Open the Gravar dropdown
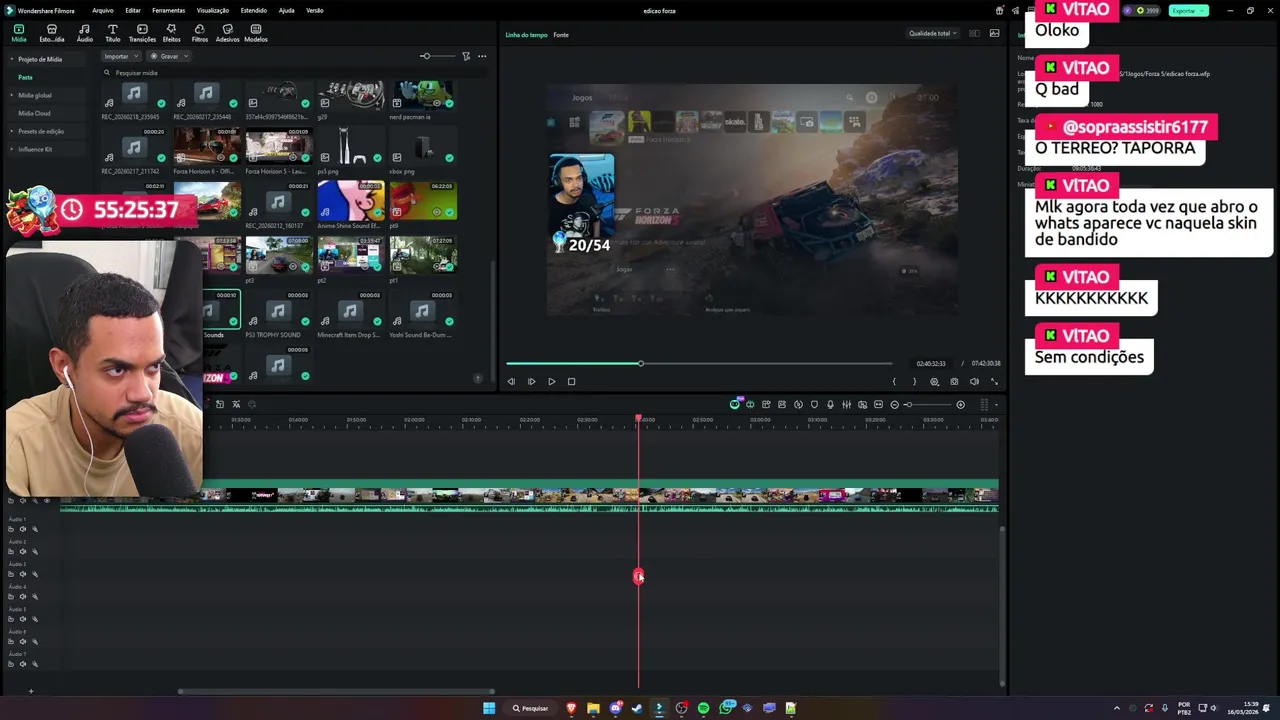 pyautogui.click(x=169, y=56)
